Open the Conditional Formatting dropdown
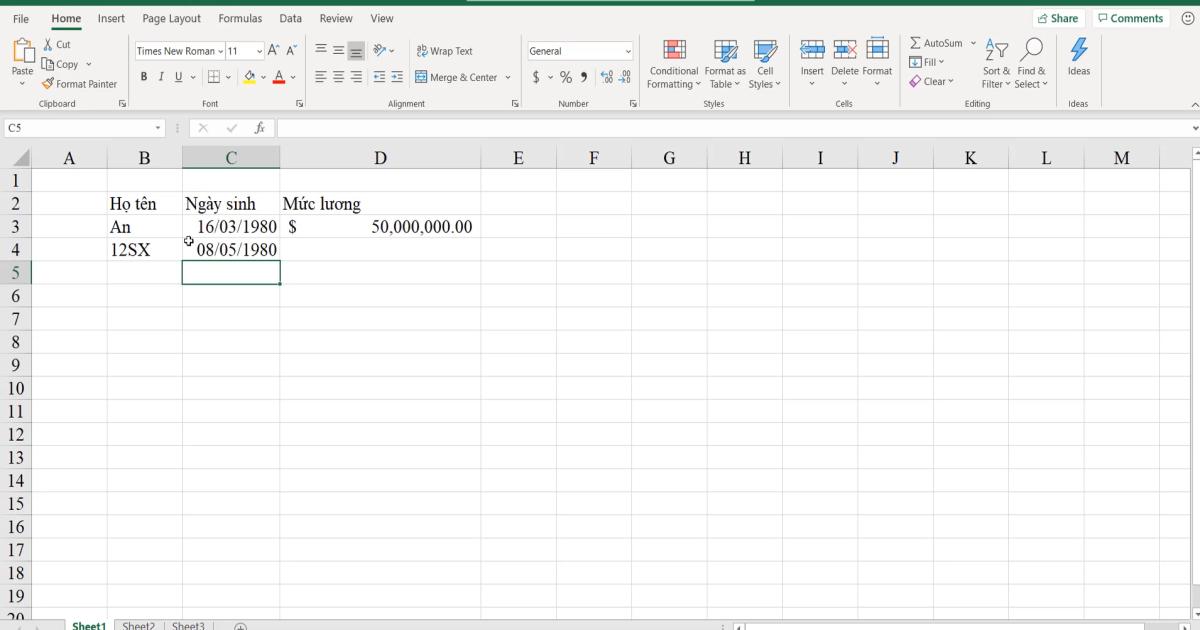 pyautogui.click(x=673, y=64)
